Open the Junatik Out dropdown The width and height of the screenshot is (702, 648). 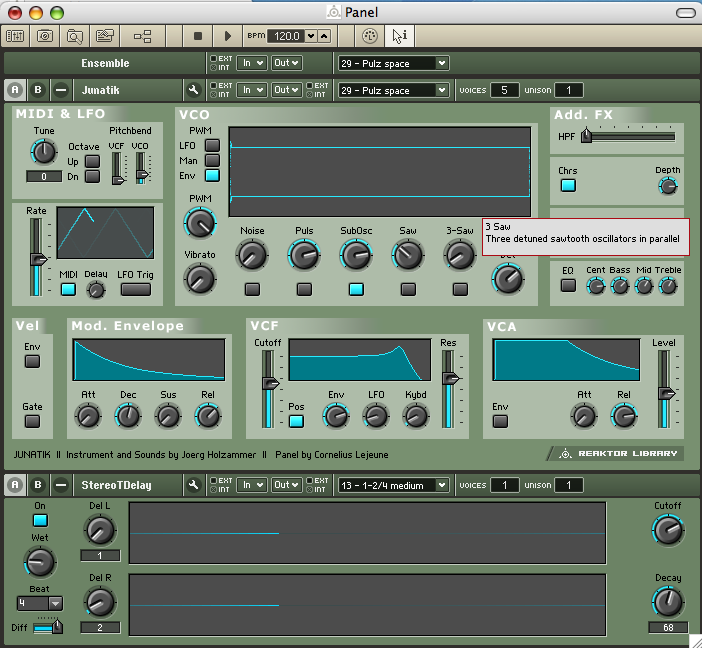287,90
